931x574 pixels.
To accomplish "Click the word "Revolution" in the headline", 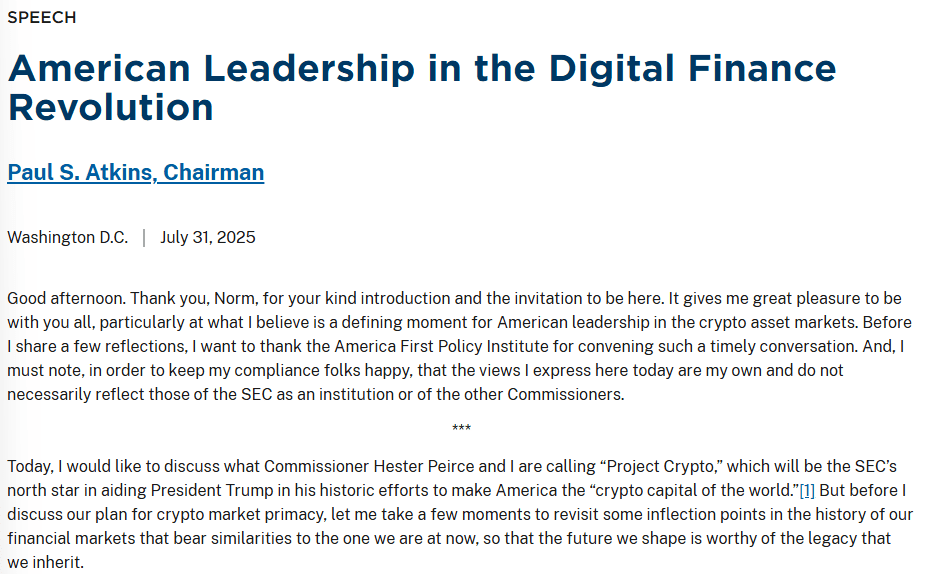I will (110, 107).
